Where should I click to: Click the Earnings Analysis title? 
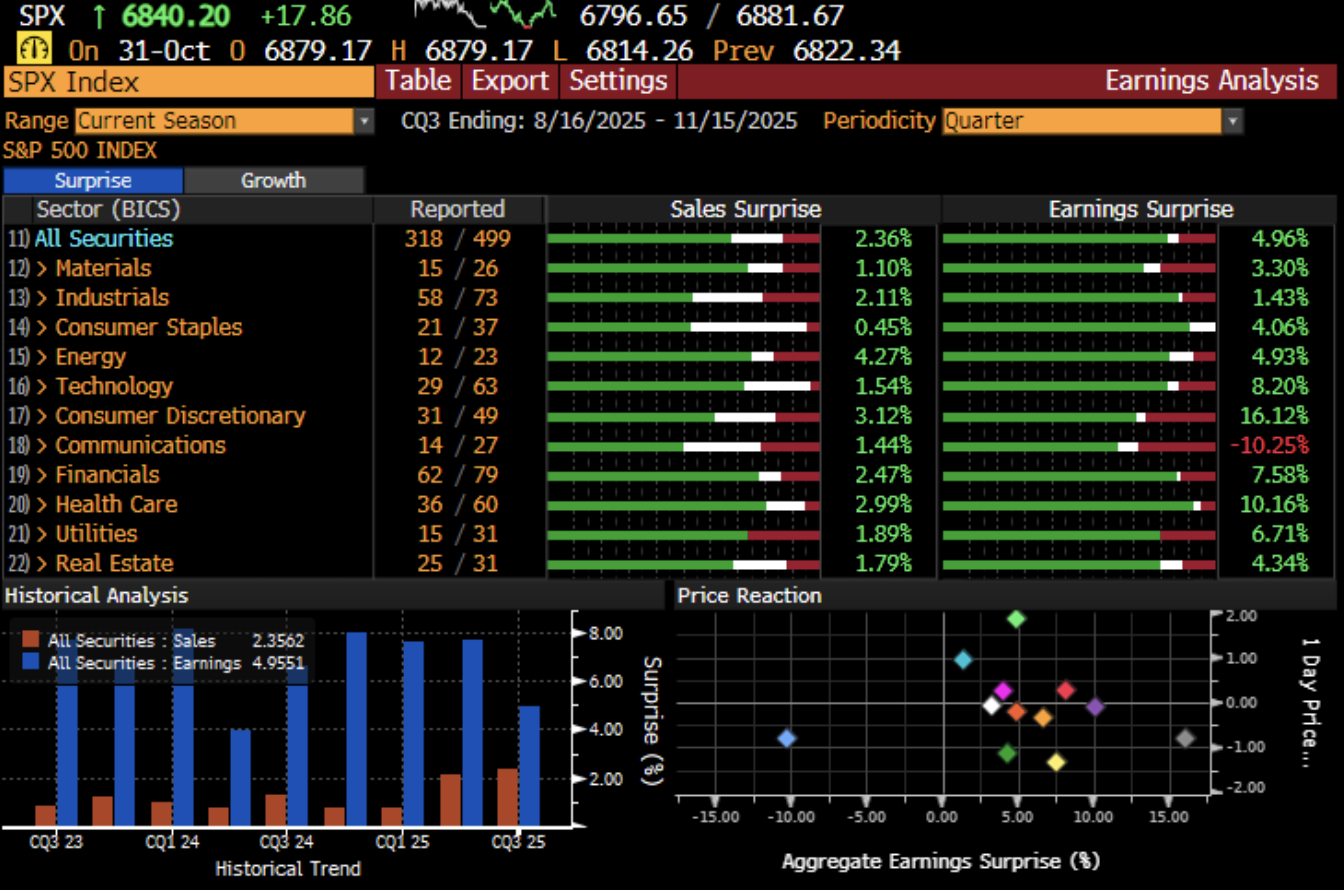point(1212,81)
